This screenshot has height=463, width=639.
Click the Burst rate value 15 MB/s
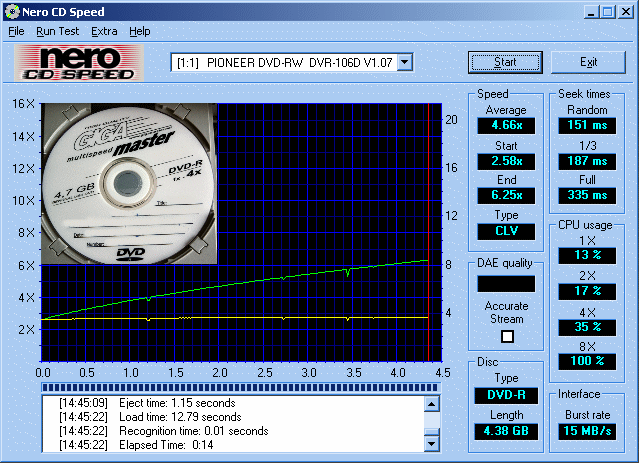tap(587, 431)
